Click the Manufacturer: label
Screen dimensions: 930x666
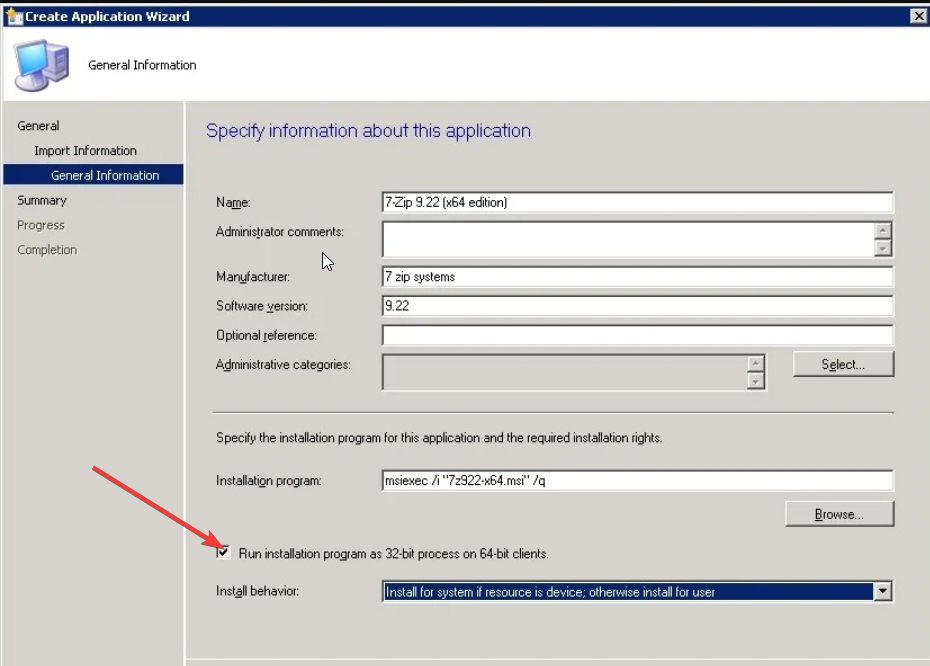[253, 277]
